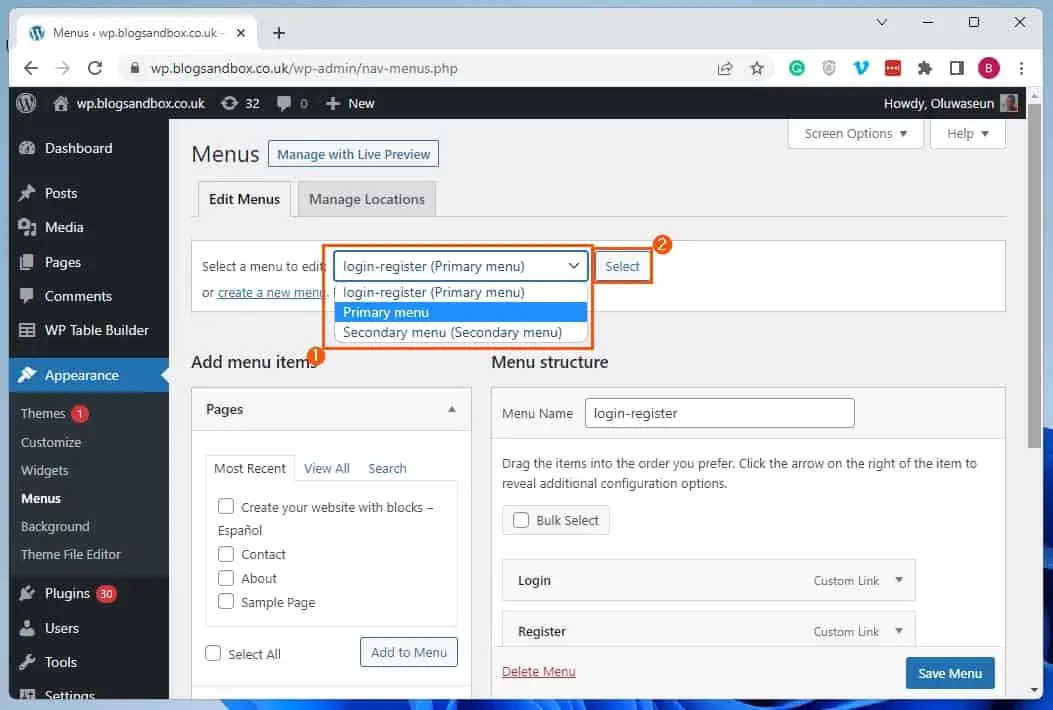Screen dimensions: 1053x710
Task: Open Tools in the sidebar
Action: click(60, 662)
